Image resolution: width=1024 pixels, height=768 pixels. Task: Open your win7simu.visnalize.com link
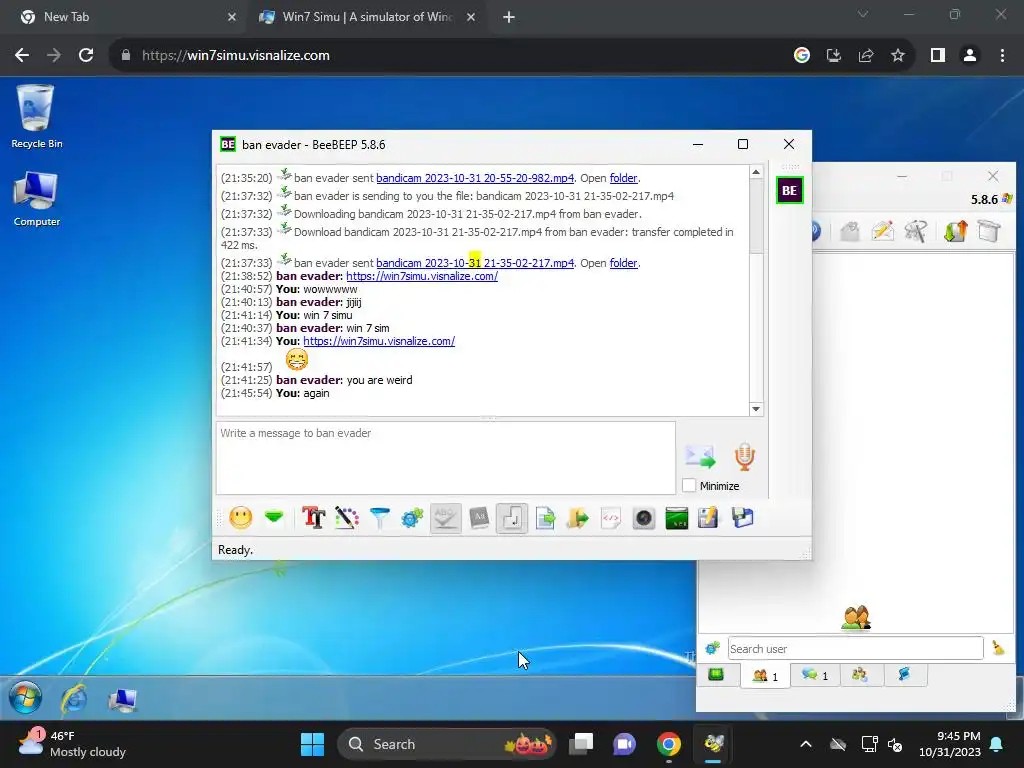(x=379, y=341)
